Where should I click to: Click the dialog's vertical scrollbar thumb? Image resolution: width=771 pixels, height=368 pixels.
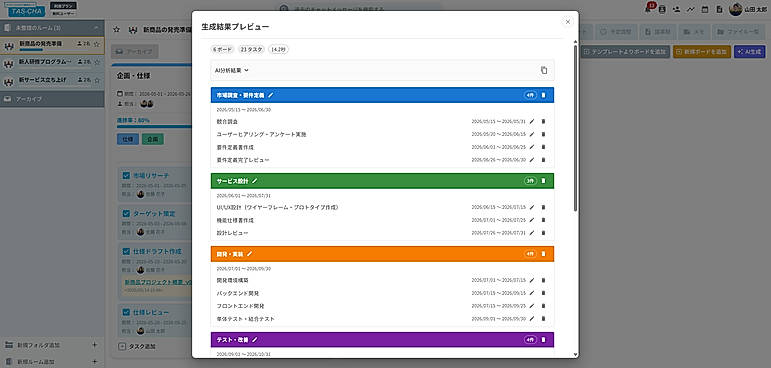click(x=575, y=129)
